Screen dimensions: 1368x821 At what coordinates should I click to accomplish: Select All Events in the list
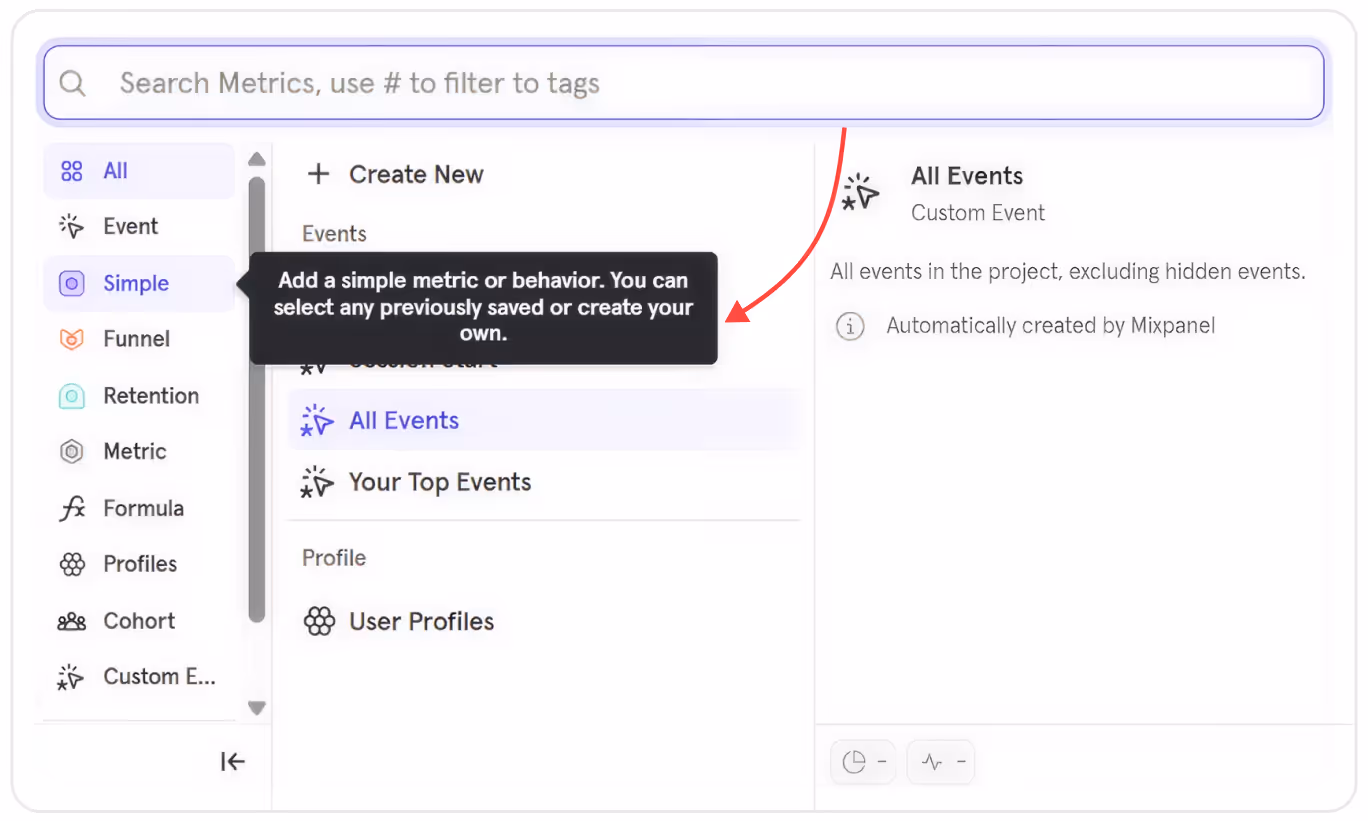[544, 421]
